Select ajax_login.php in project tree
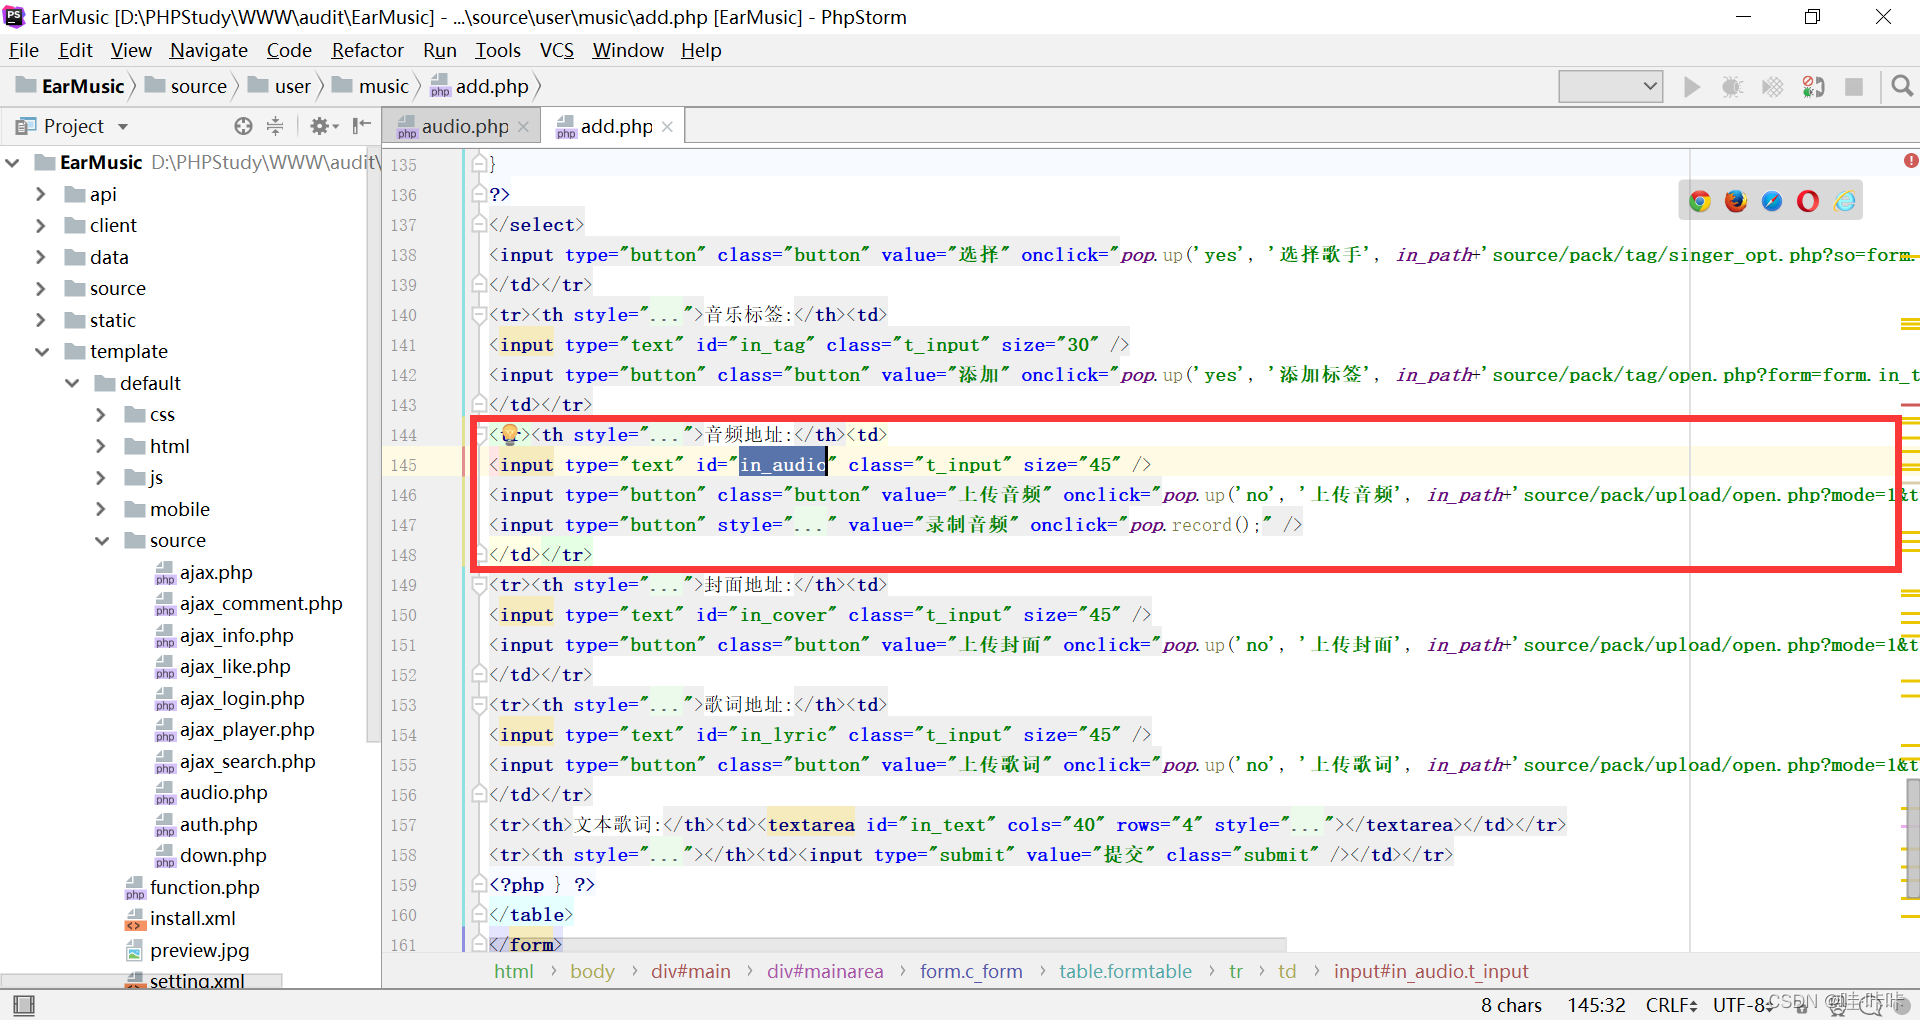 (242, 698)
